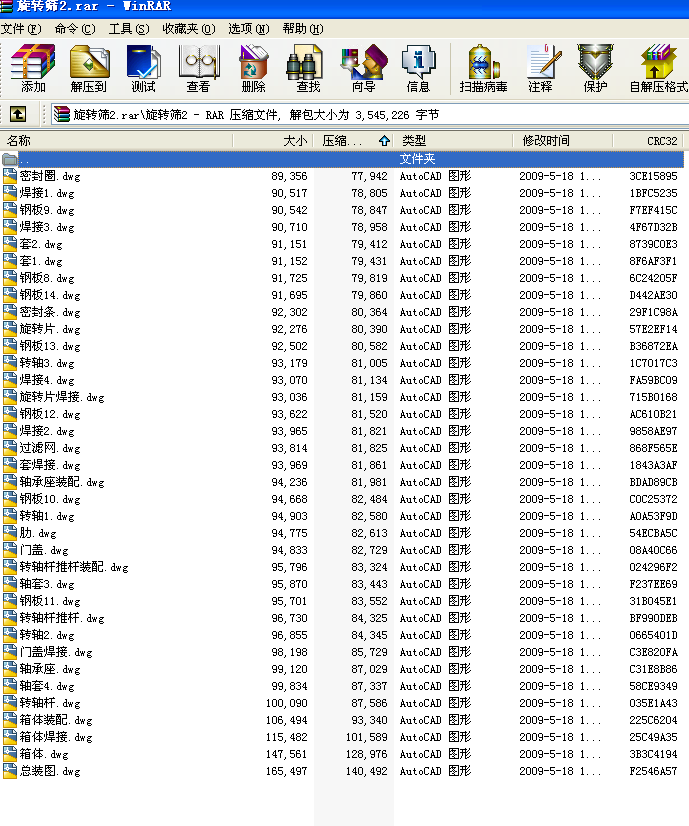Viewport: 689px width, 826px height.
Task: Select file 轴承座装配.dwg
Action: (62, 482)
